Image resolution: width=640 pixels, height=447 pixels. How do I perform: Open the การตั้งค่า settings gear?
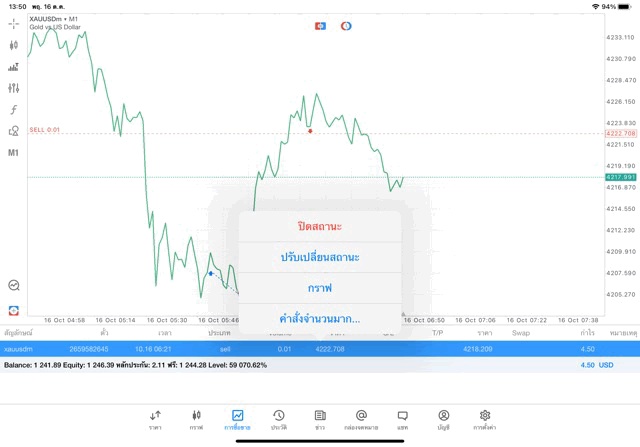[485, 418]
